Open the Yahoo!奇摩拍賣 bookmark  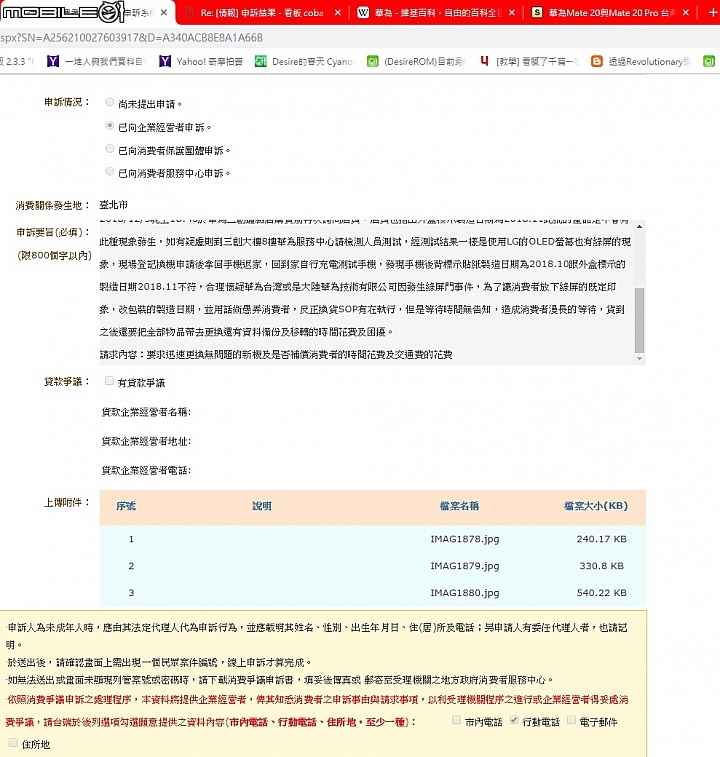pos(201,61)
